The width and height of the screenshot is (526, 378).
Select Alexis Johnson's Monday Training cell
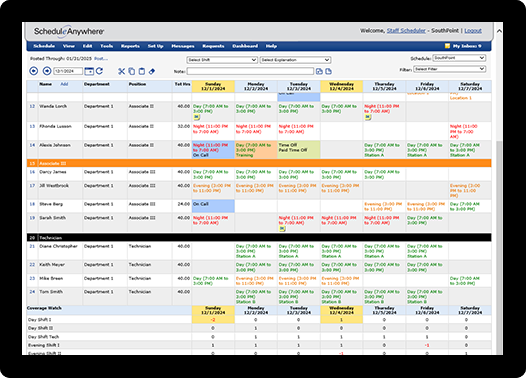pyautogui.click(x=256, y=150)
